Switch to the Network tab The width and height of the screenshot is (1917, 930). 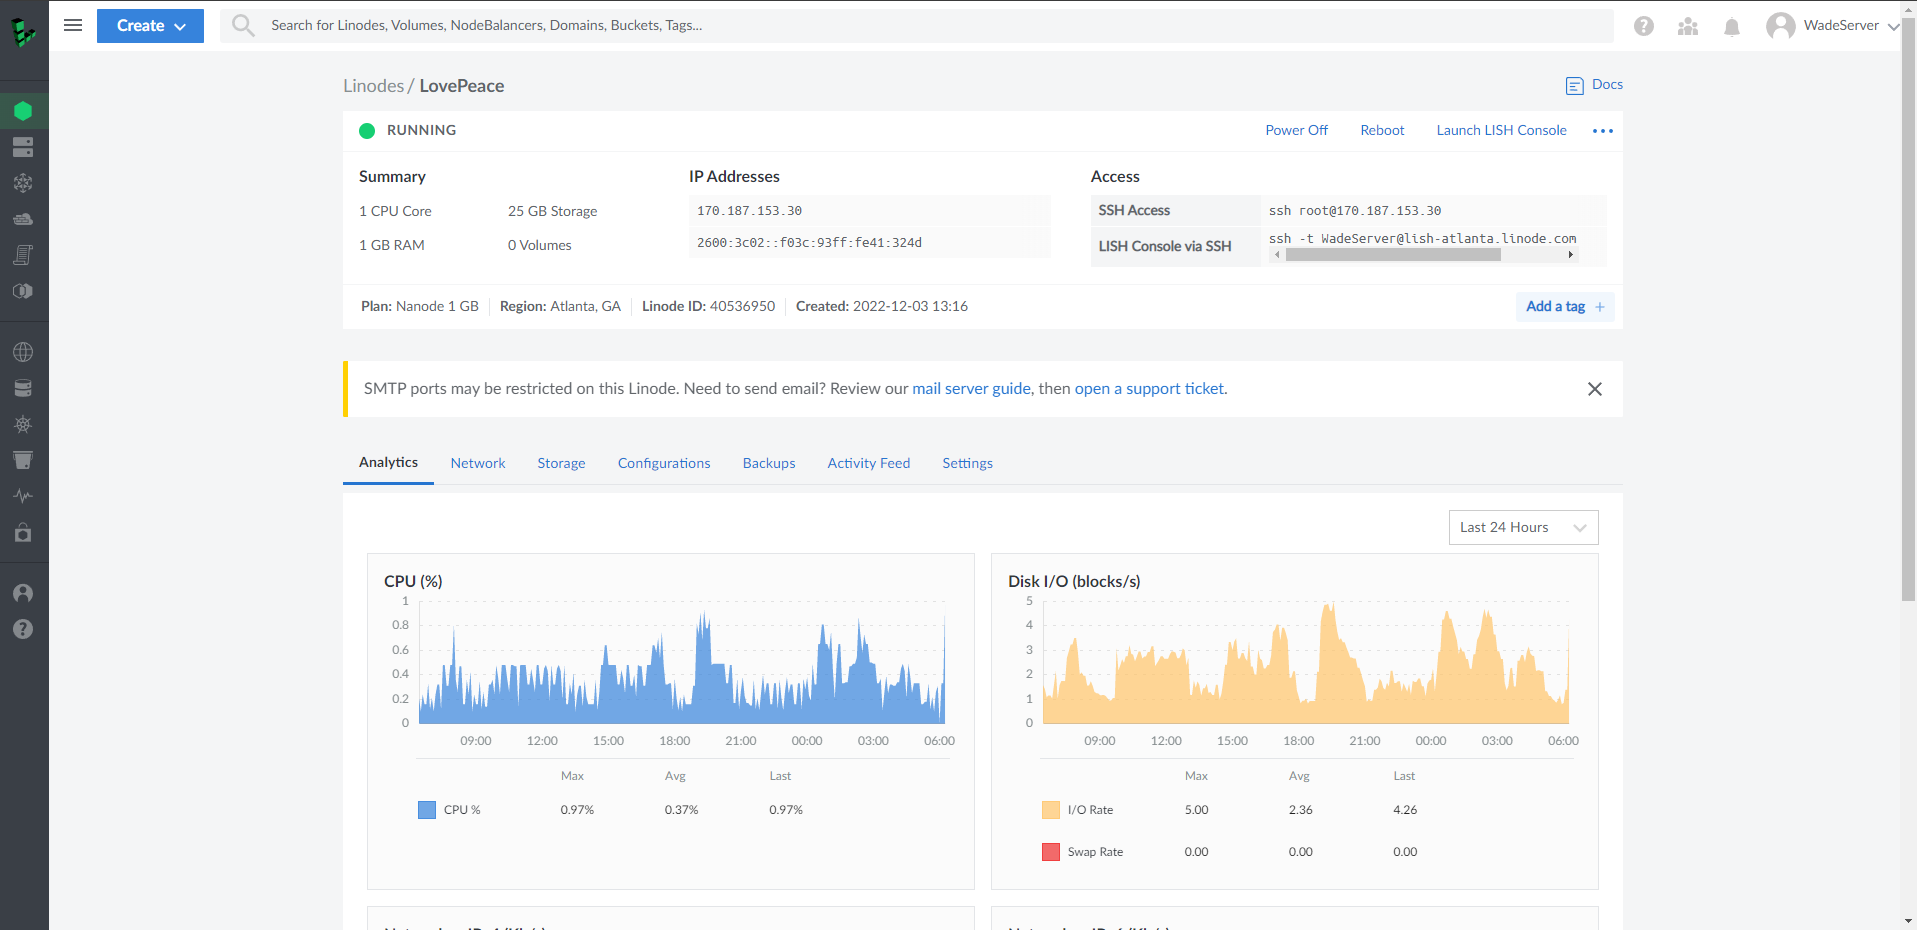click(478, 464)
